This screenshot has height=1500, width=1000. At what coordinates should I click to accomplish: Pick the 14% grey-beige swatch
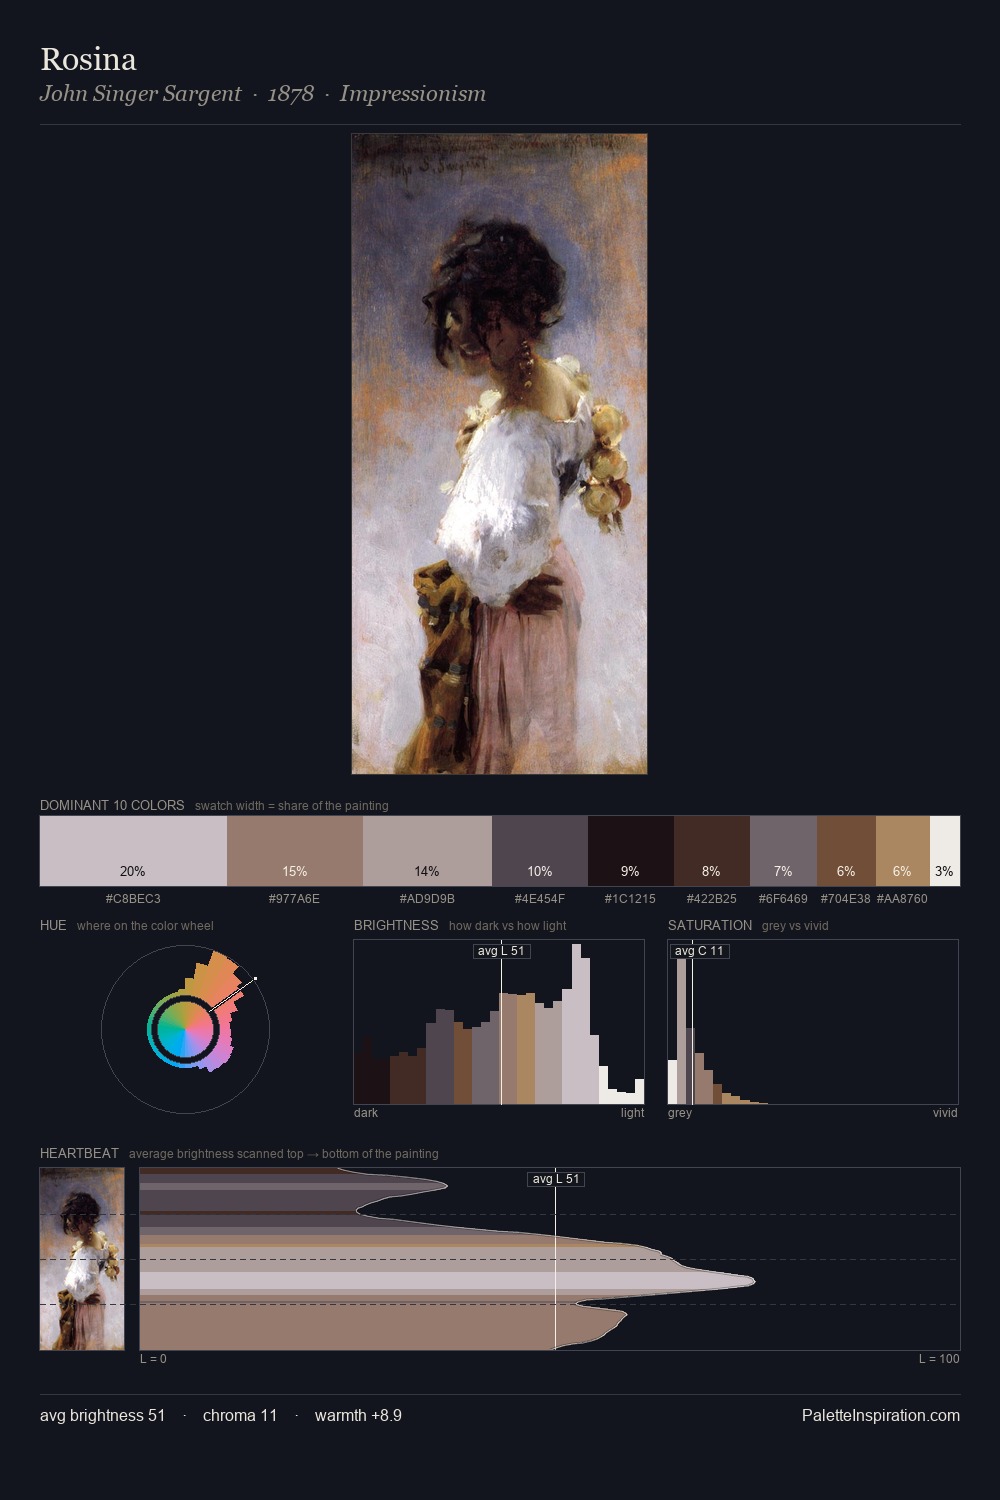coord(427,851)
